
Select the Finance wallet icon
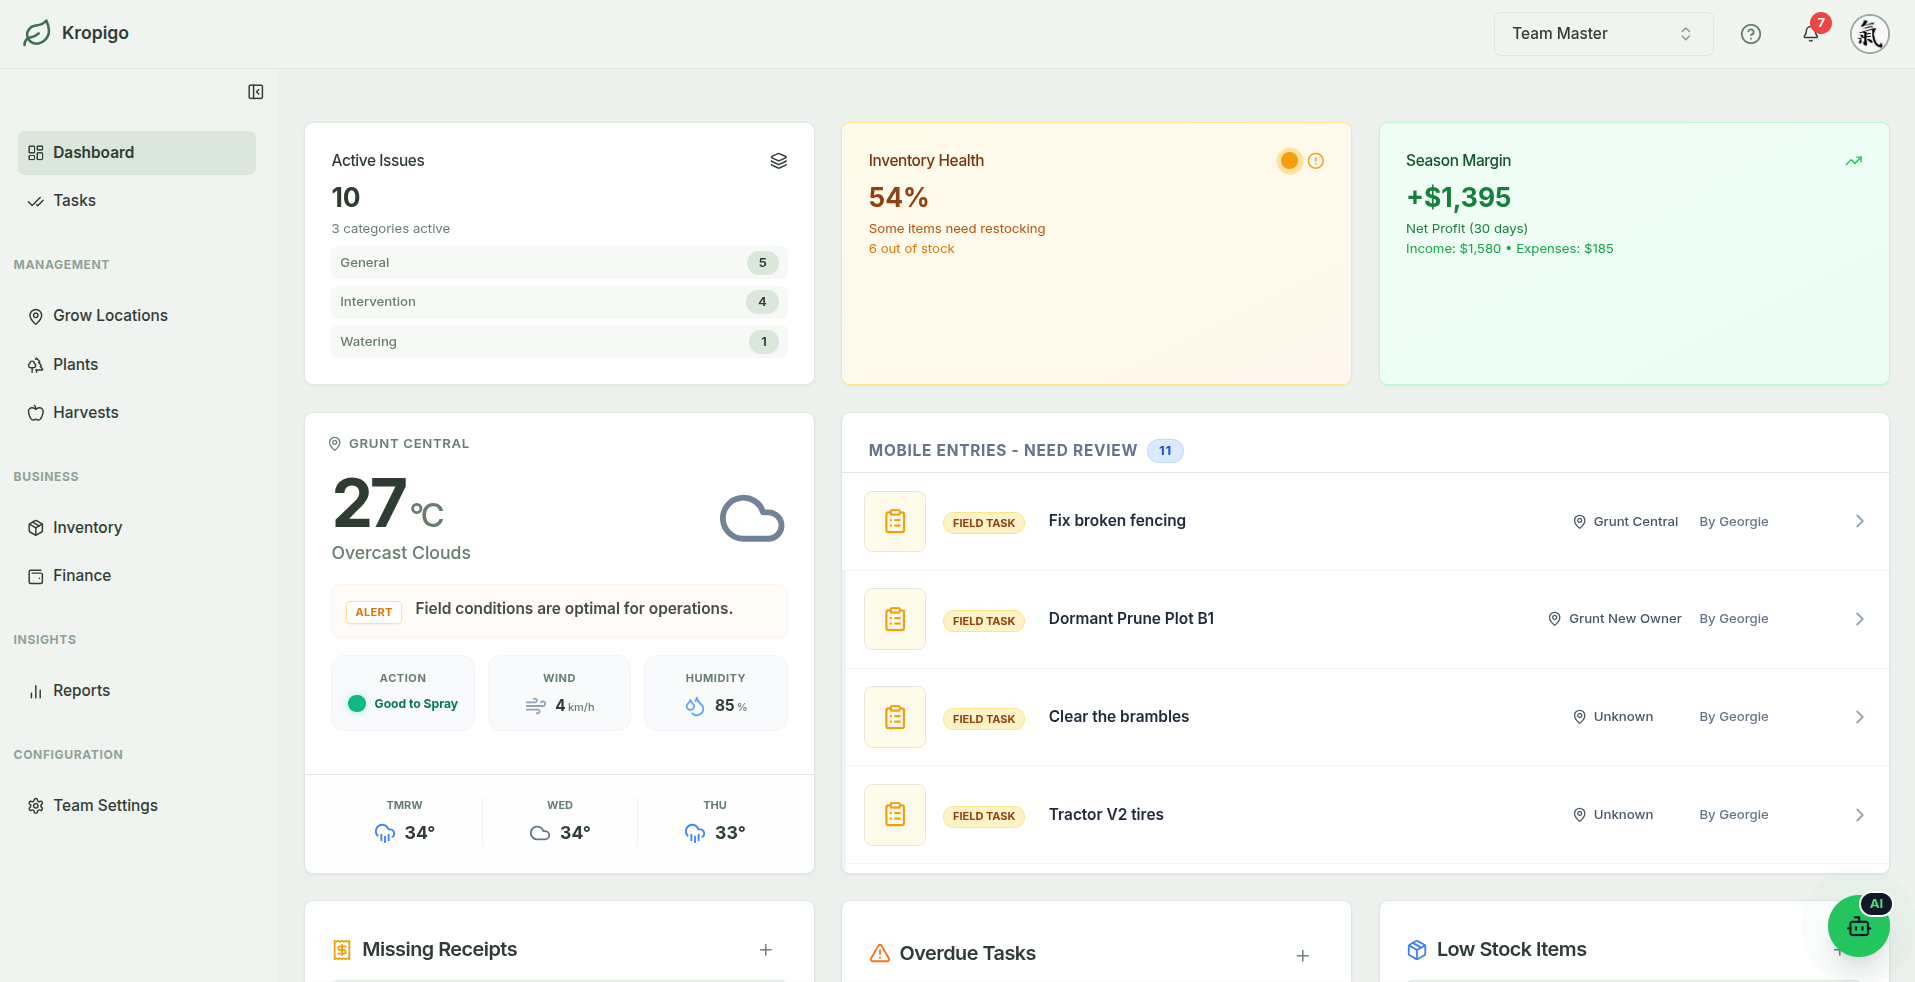pos(36,575)
